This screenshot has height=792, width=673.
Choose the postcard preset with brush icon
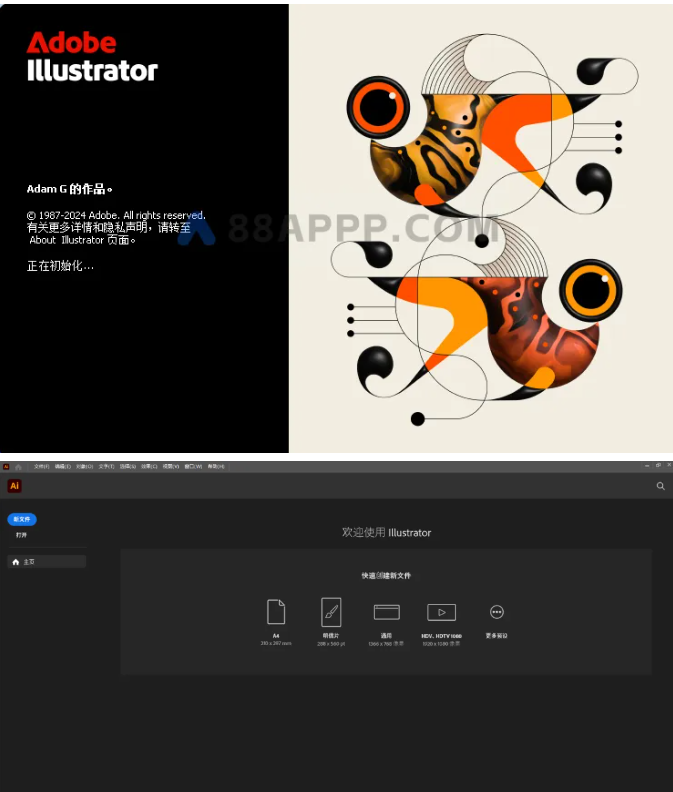(331, 612)
